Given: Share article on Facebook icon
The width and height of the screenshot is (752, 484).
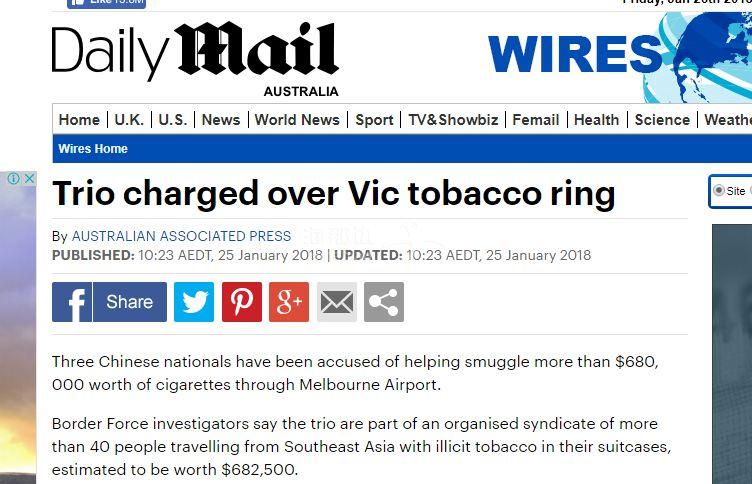Looking at the screenshot, I should point(72,302).
